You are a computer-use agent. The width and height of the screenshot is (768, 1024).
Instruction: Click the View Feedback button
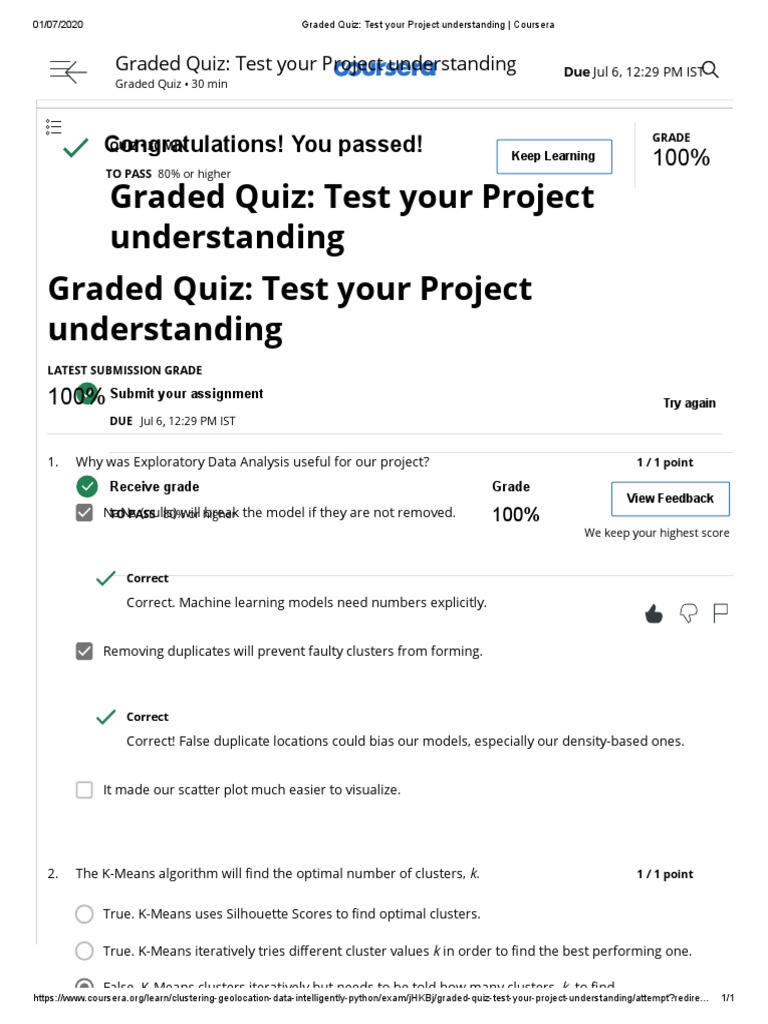pyautogui.click(x=670, y=498)
